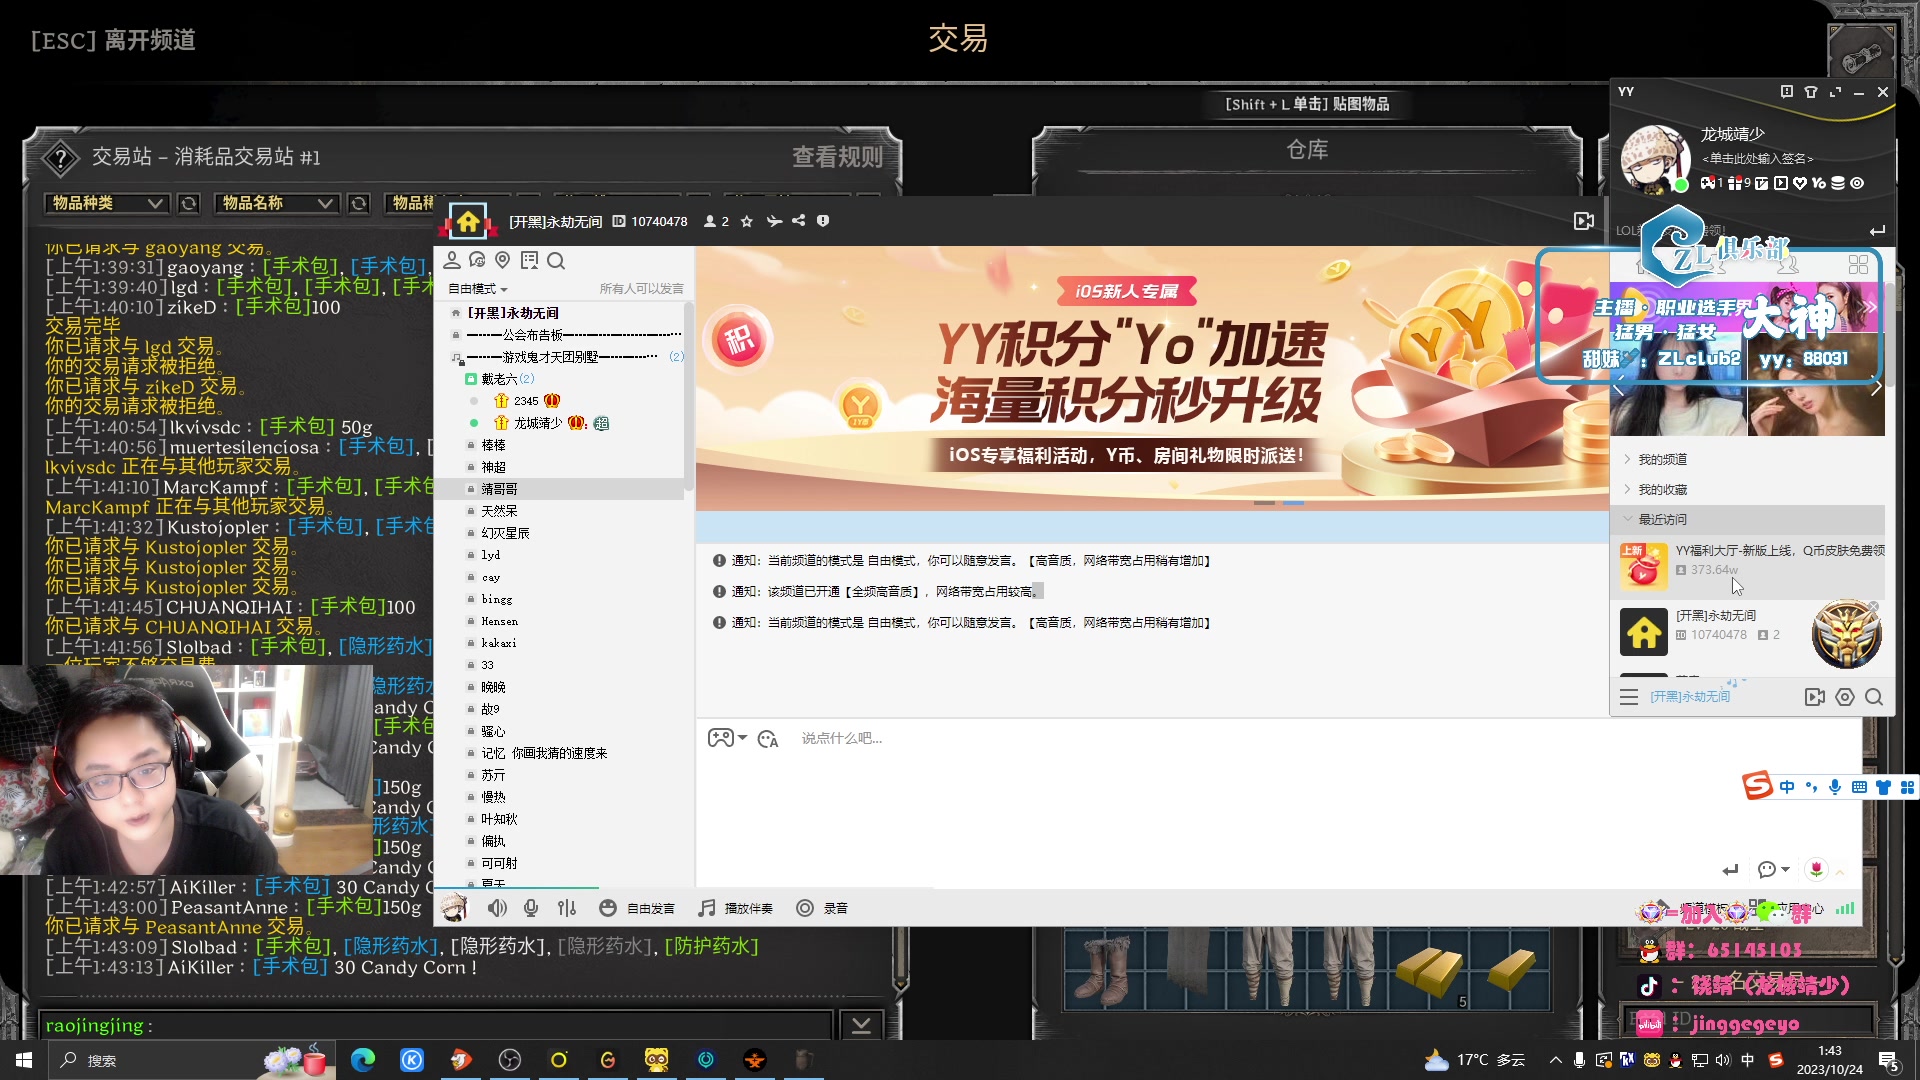Screen dimensions: 1920x1080
Task: Toggle microphone in bottom channel bar
Action: 531,908
